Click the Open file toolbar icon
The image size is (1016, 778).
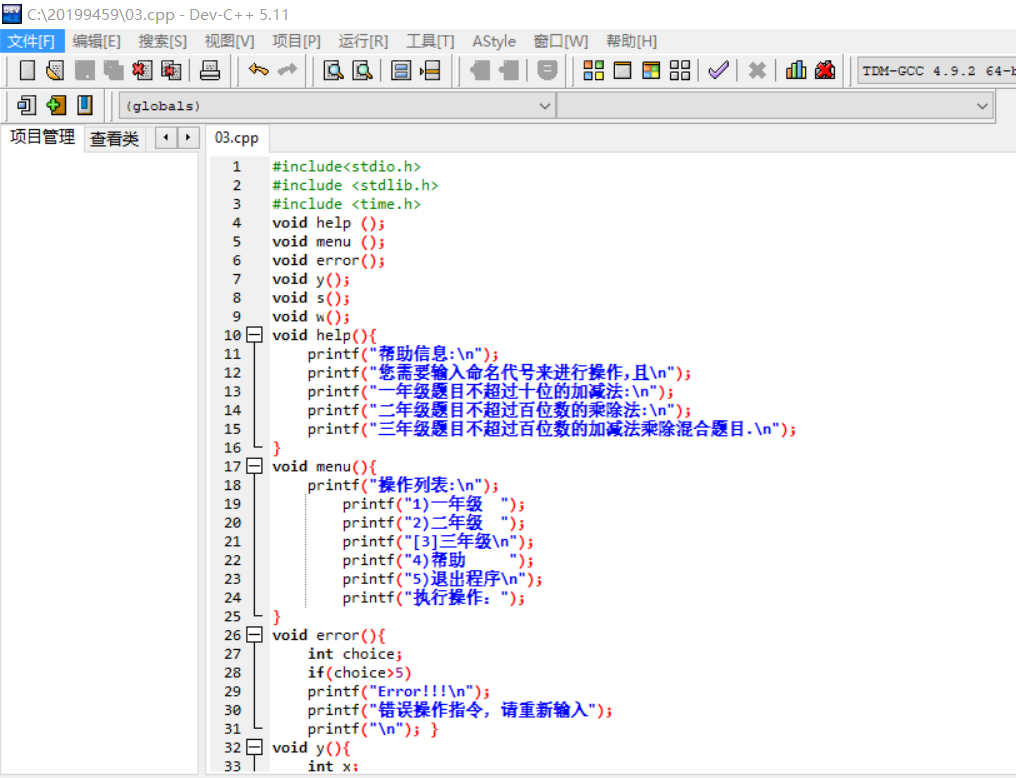point(55,70)
